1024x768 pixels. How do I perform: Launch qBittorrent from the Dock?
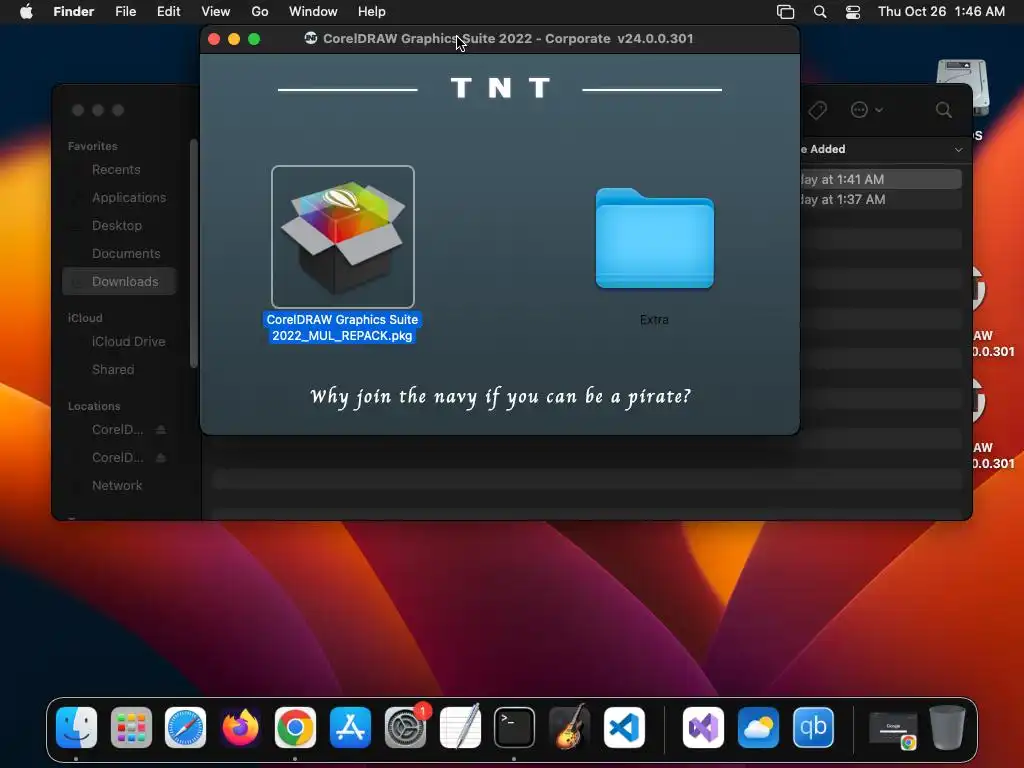click(813, 727)
